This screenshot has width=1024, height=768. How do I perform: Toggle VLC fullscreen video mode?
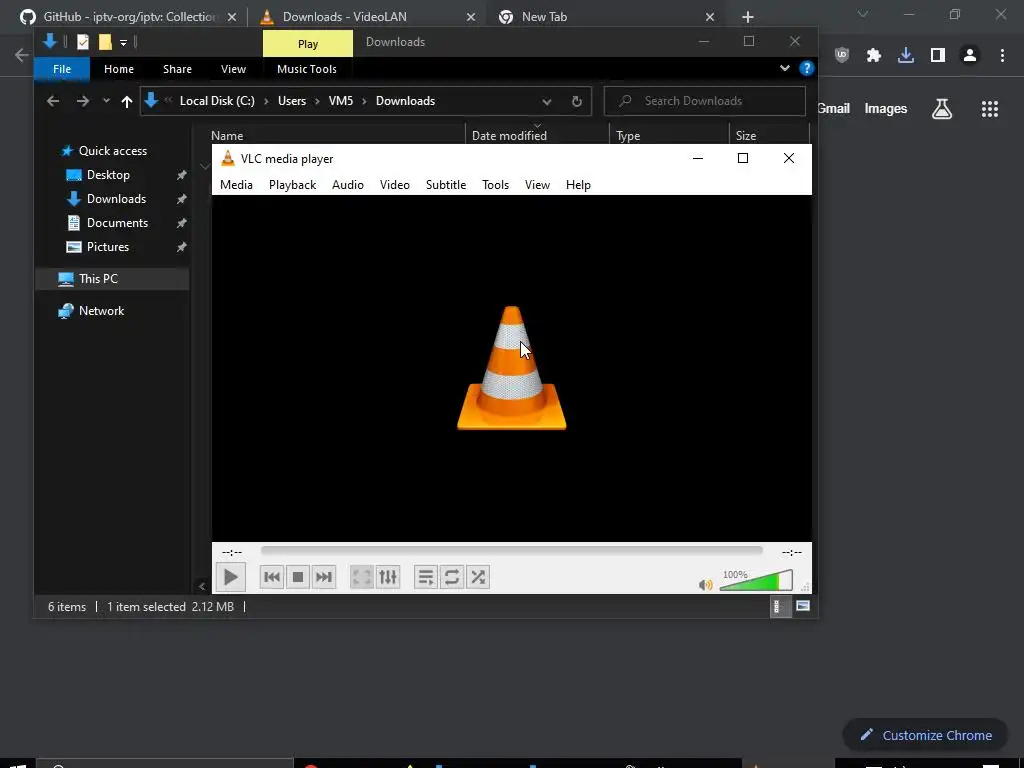point(361,577)
